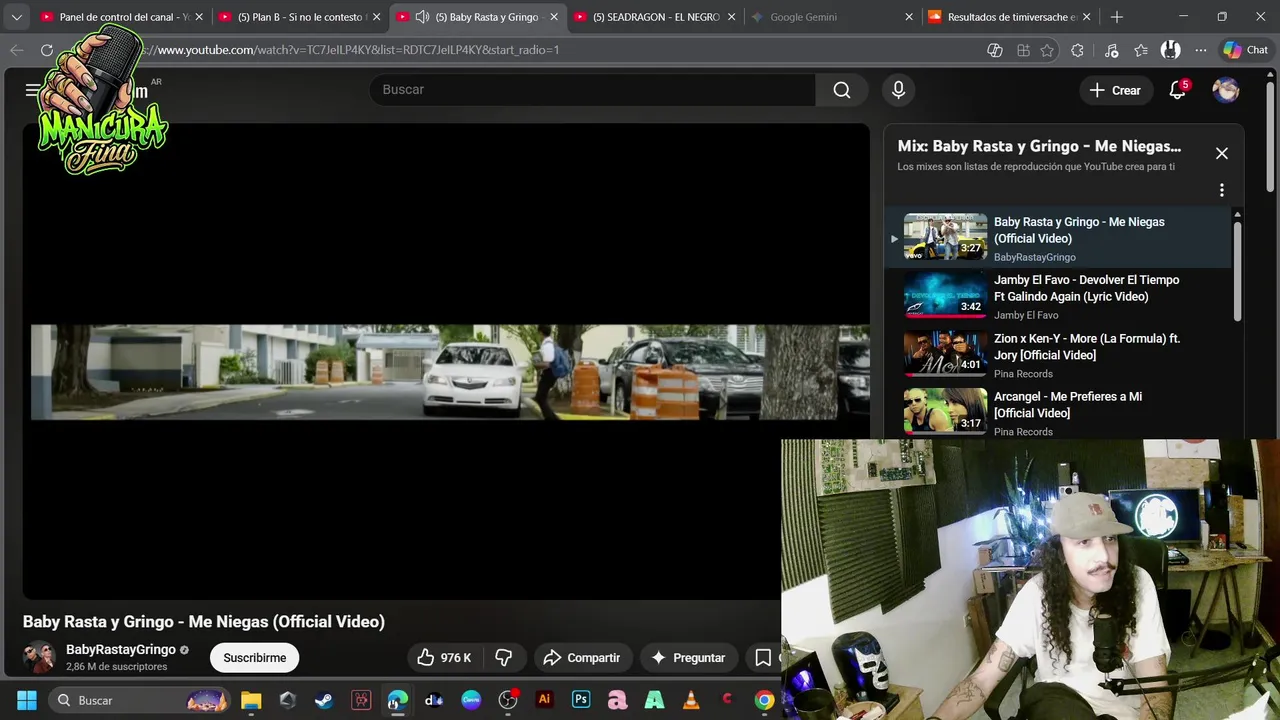Close the Google Gemini tab

point(908,17)
